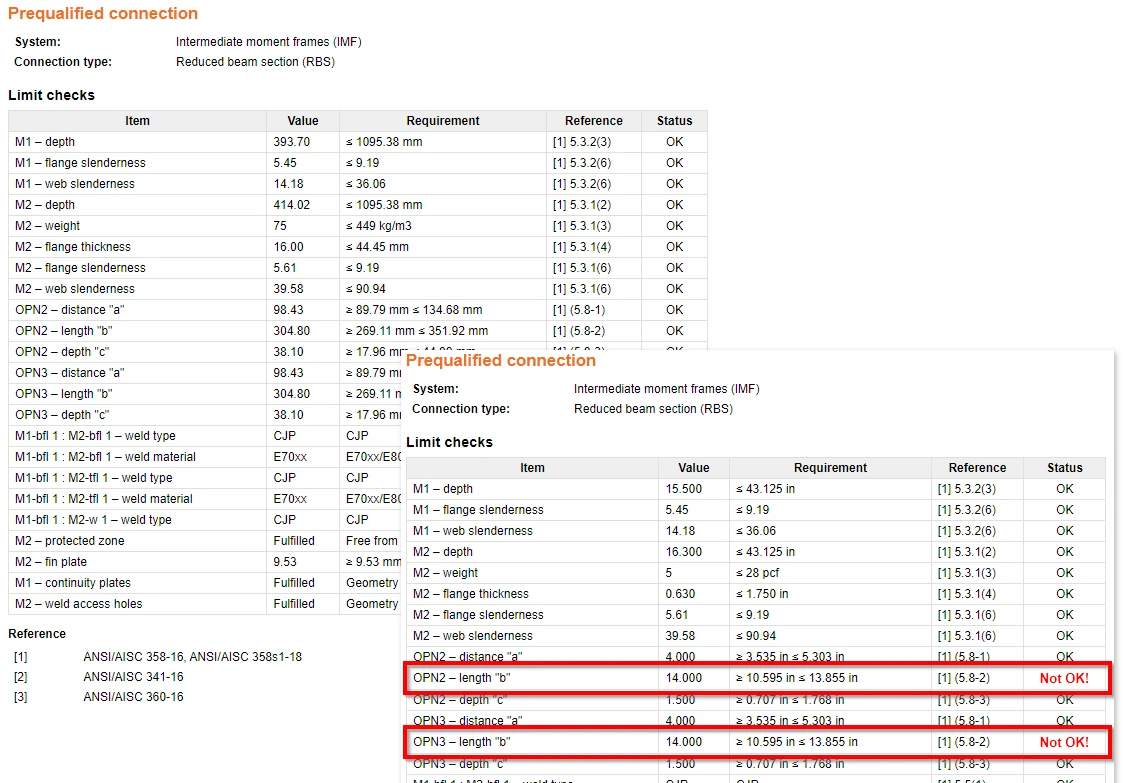
Task: Click '[1] 5.3.1(4)' reference in front report
Action: [x=966, y=593]
